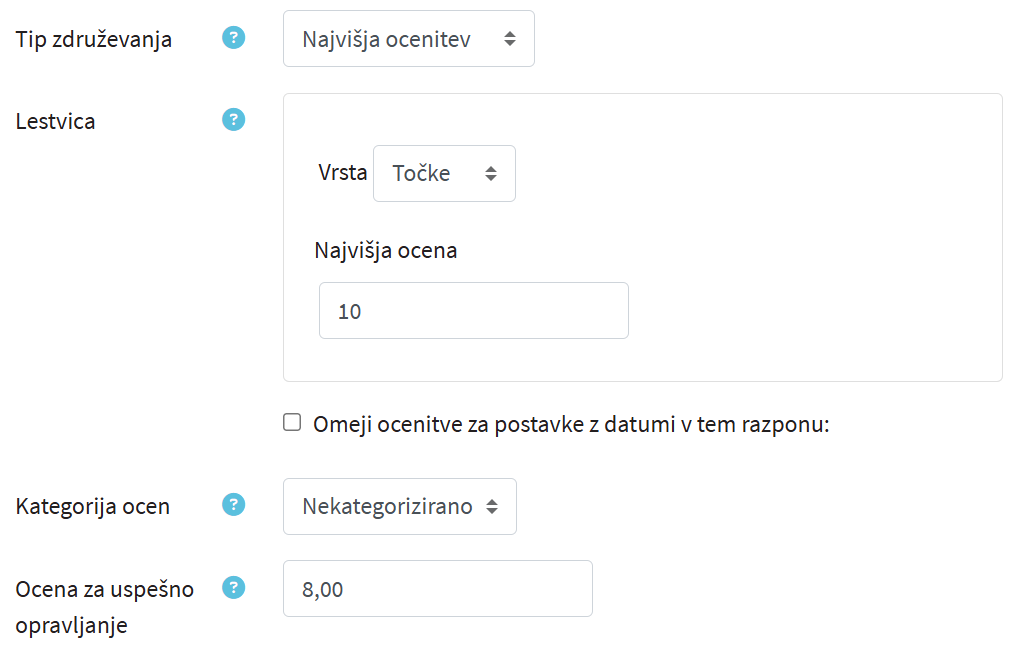Open help for Tip združevanja
The width and height of the screenshot is (1019, 668).
(233, 39)
